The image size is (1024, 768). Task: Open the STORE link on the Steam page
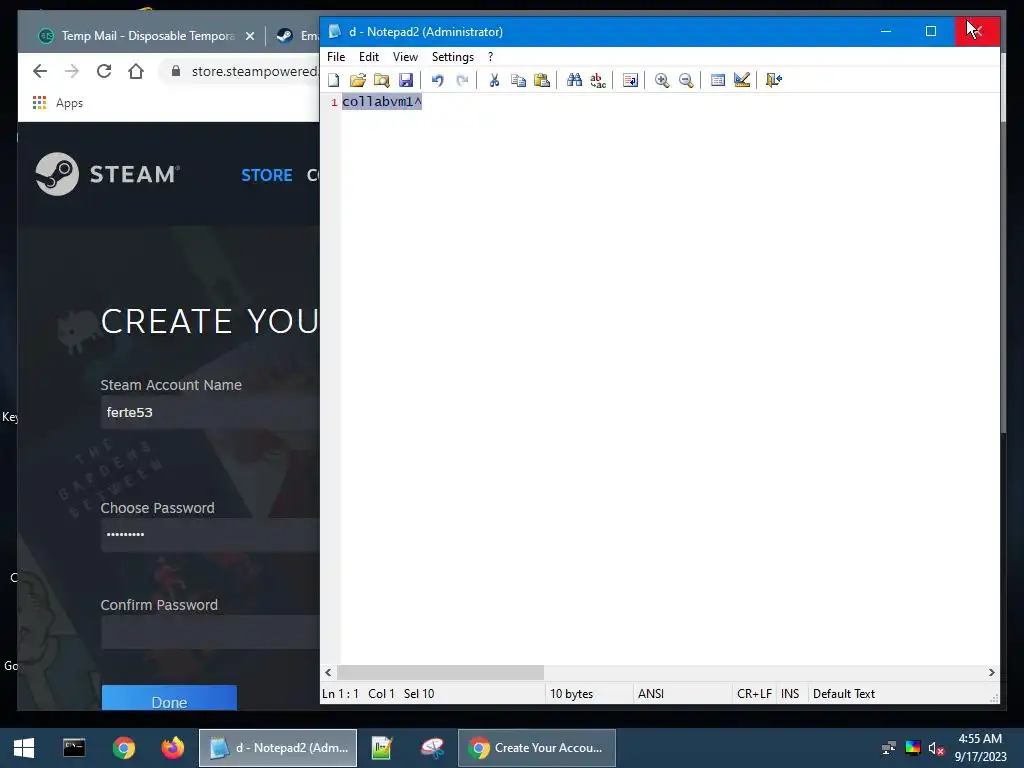(x=266, y=175)
